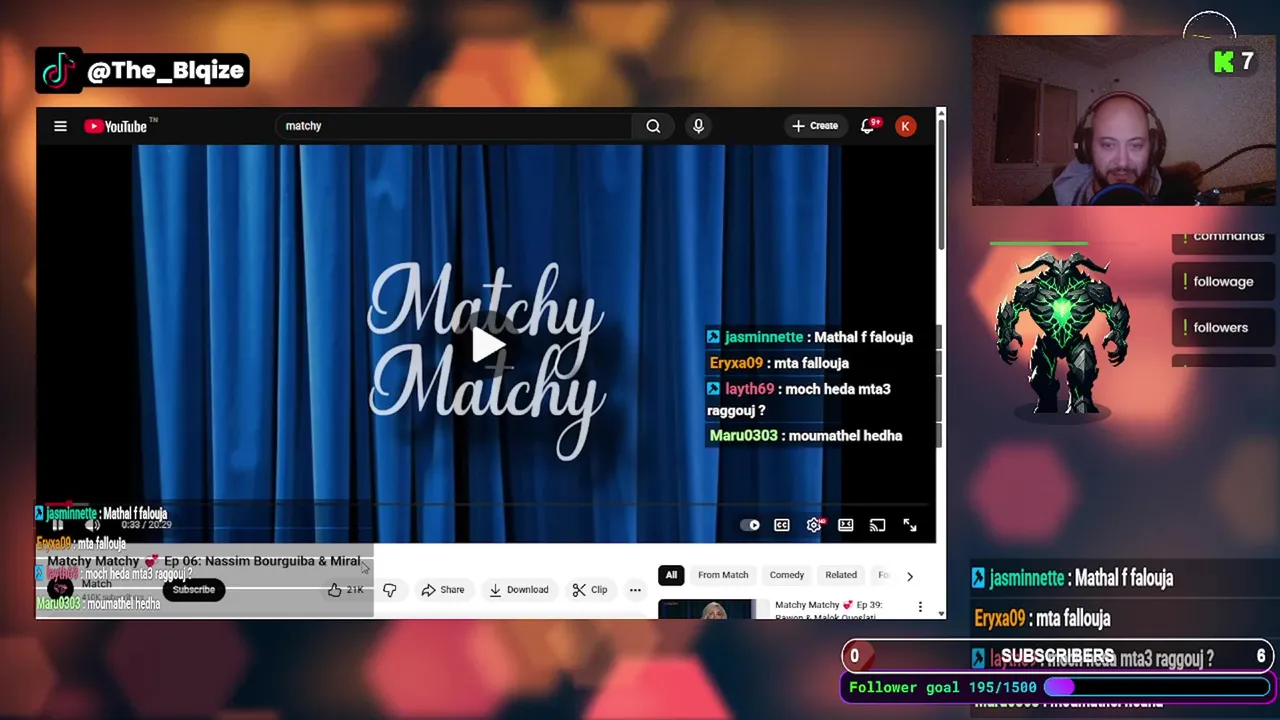This screenshot has width=1280, height=720.
Task: Focus the search box containing matchy
Action: 454,126
